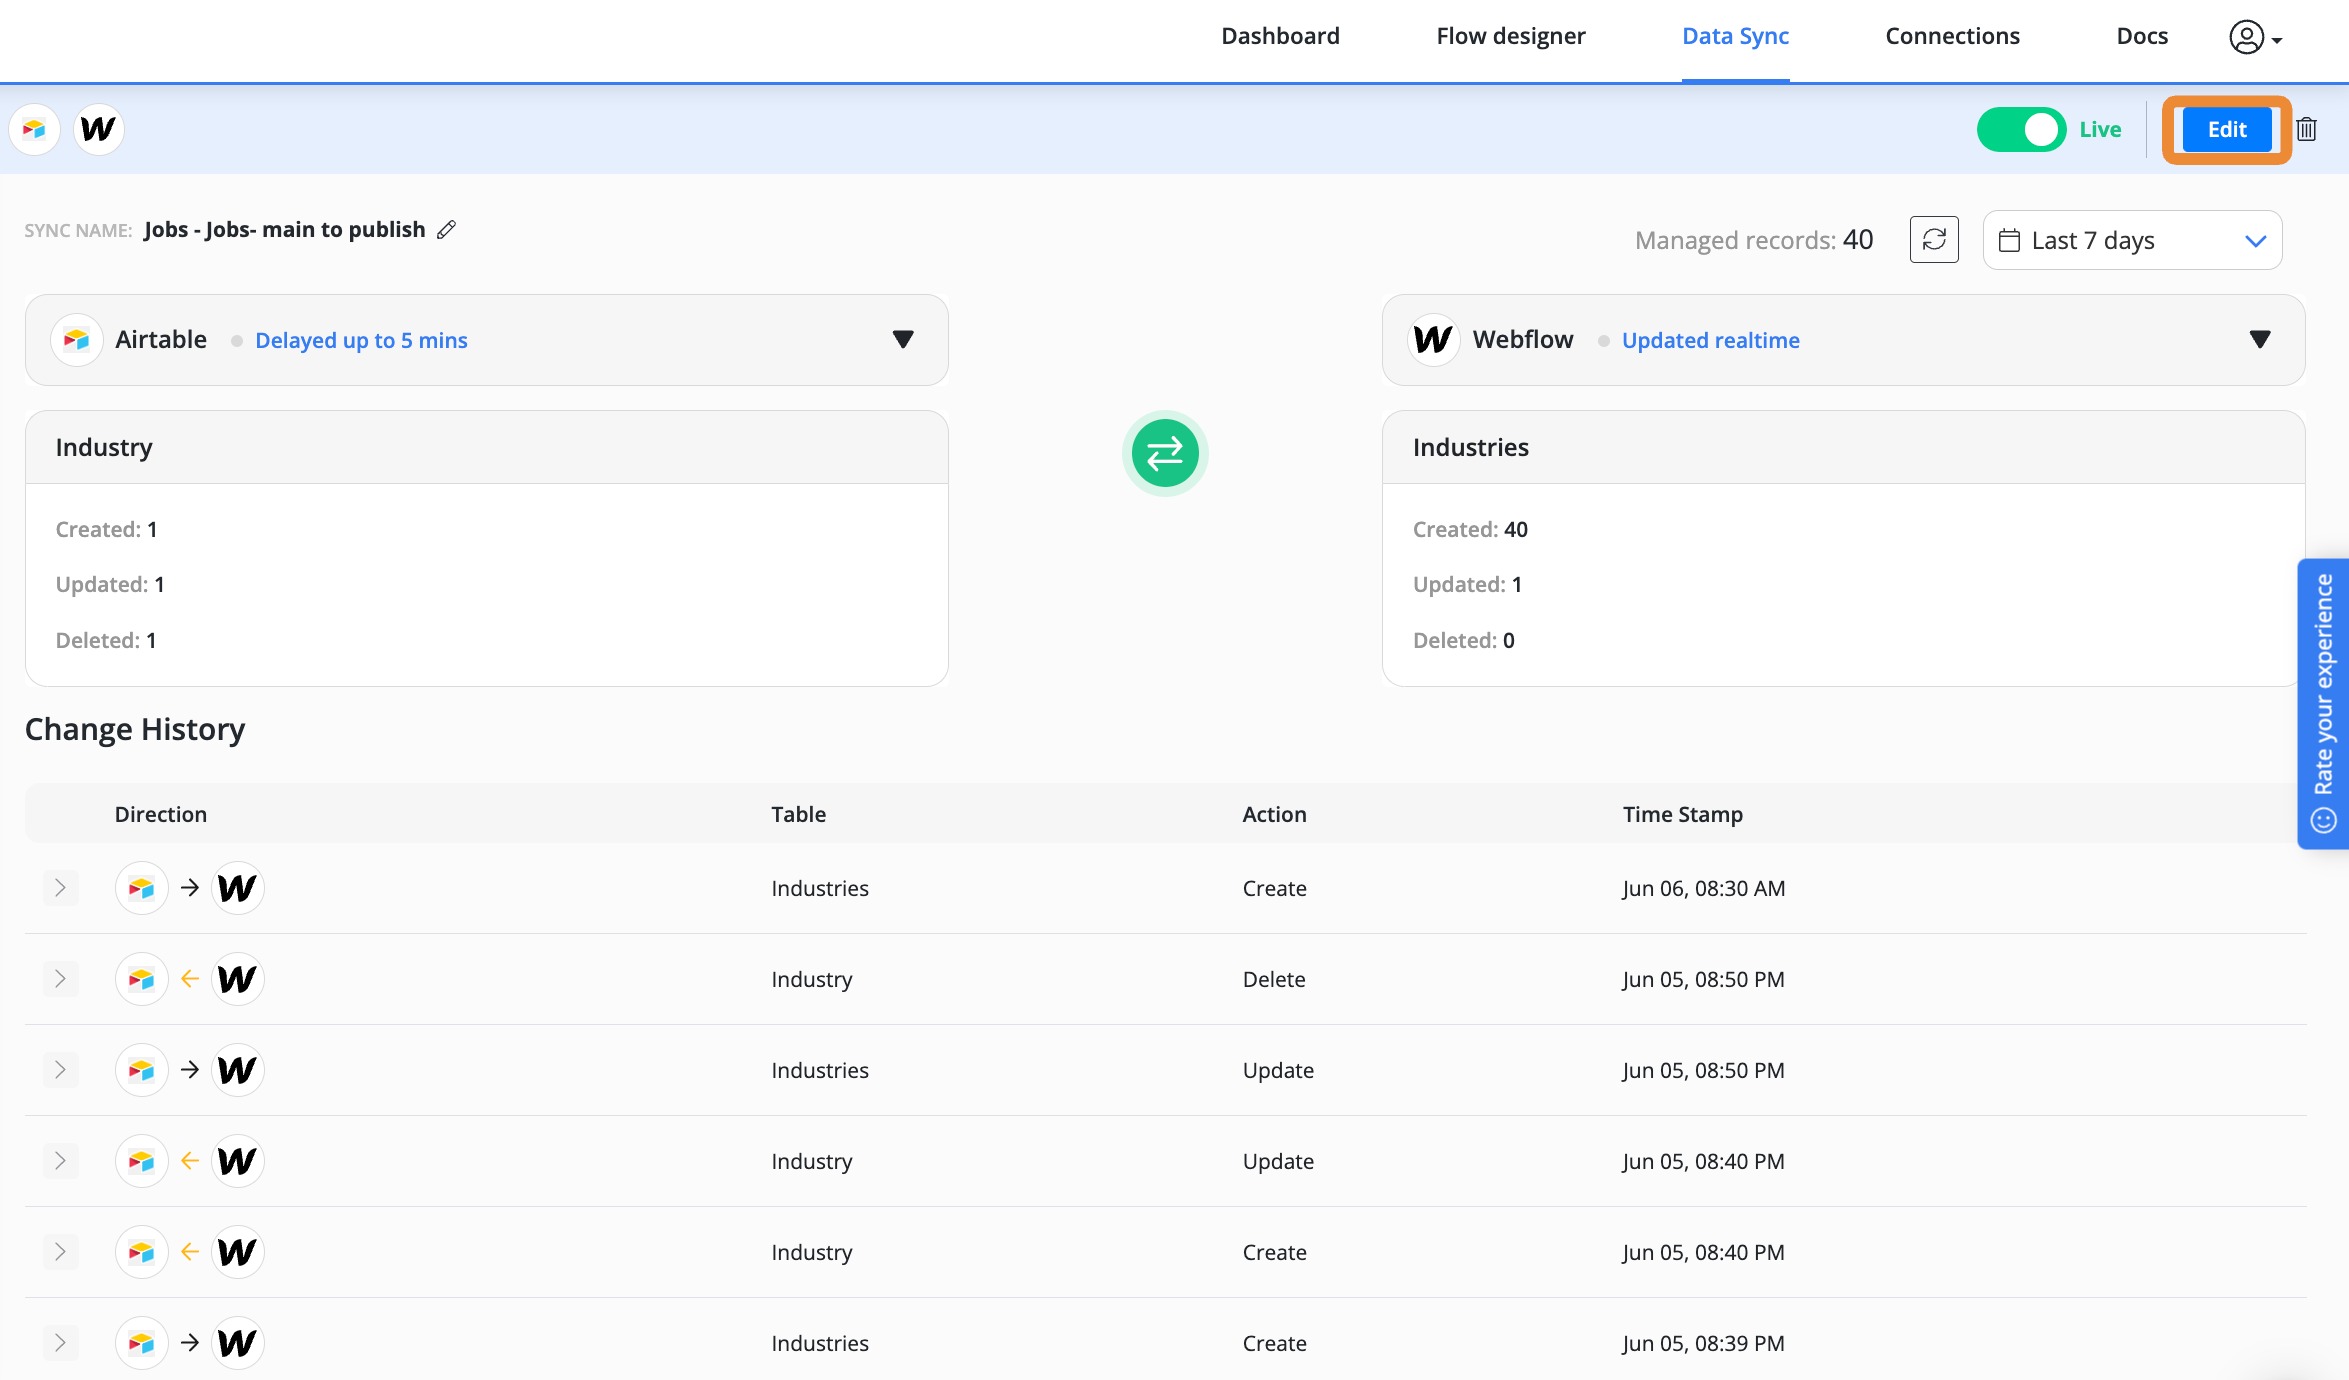Click the 'Jun 05, 08:39 PM' timestamp

pyautogui.click(x=1703, y=1343)
